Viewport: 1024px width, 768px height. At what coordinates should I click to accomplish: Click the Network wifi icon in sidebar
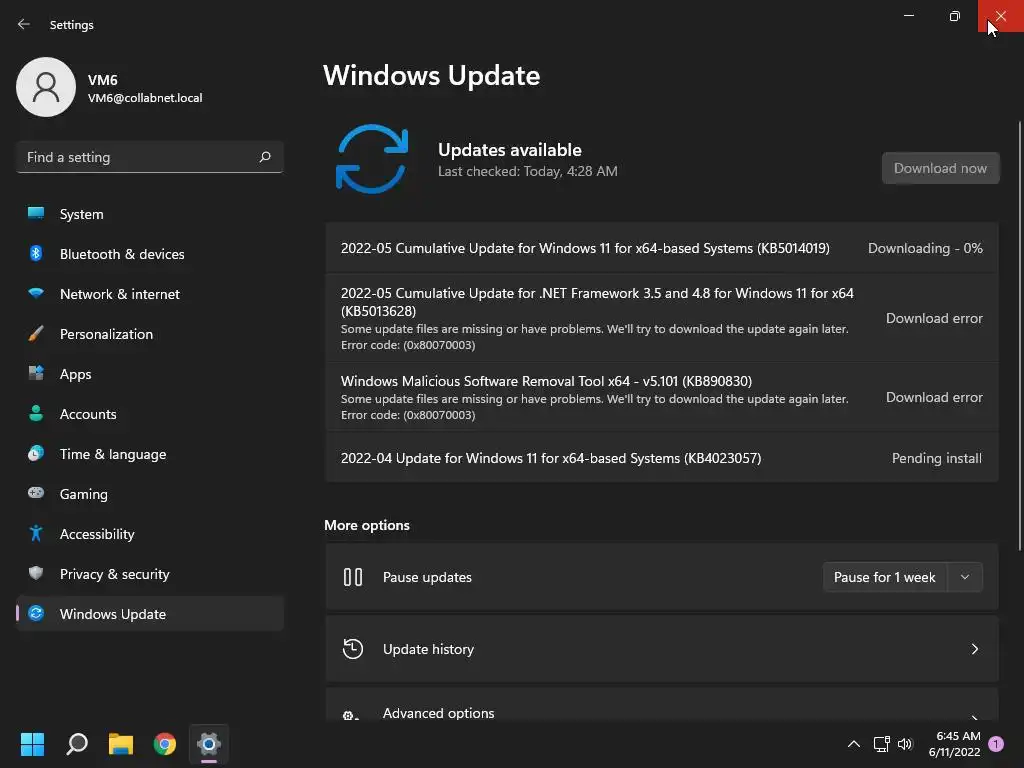tap(36, 293)
